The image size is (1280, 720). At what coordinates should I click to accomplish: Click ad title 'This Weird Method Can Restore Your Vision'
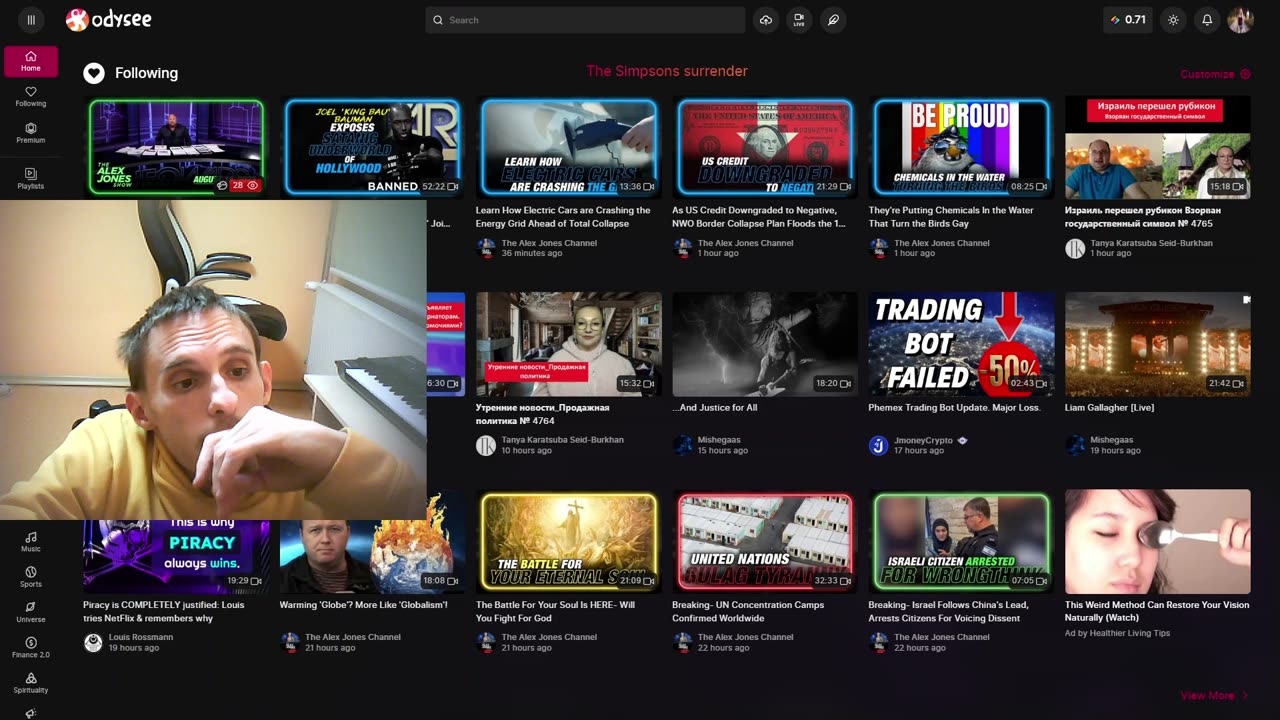tap(1157, 611)
